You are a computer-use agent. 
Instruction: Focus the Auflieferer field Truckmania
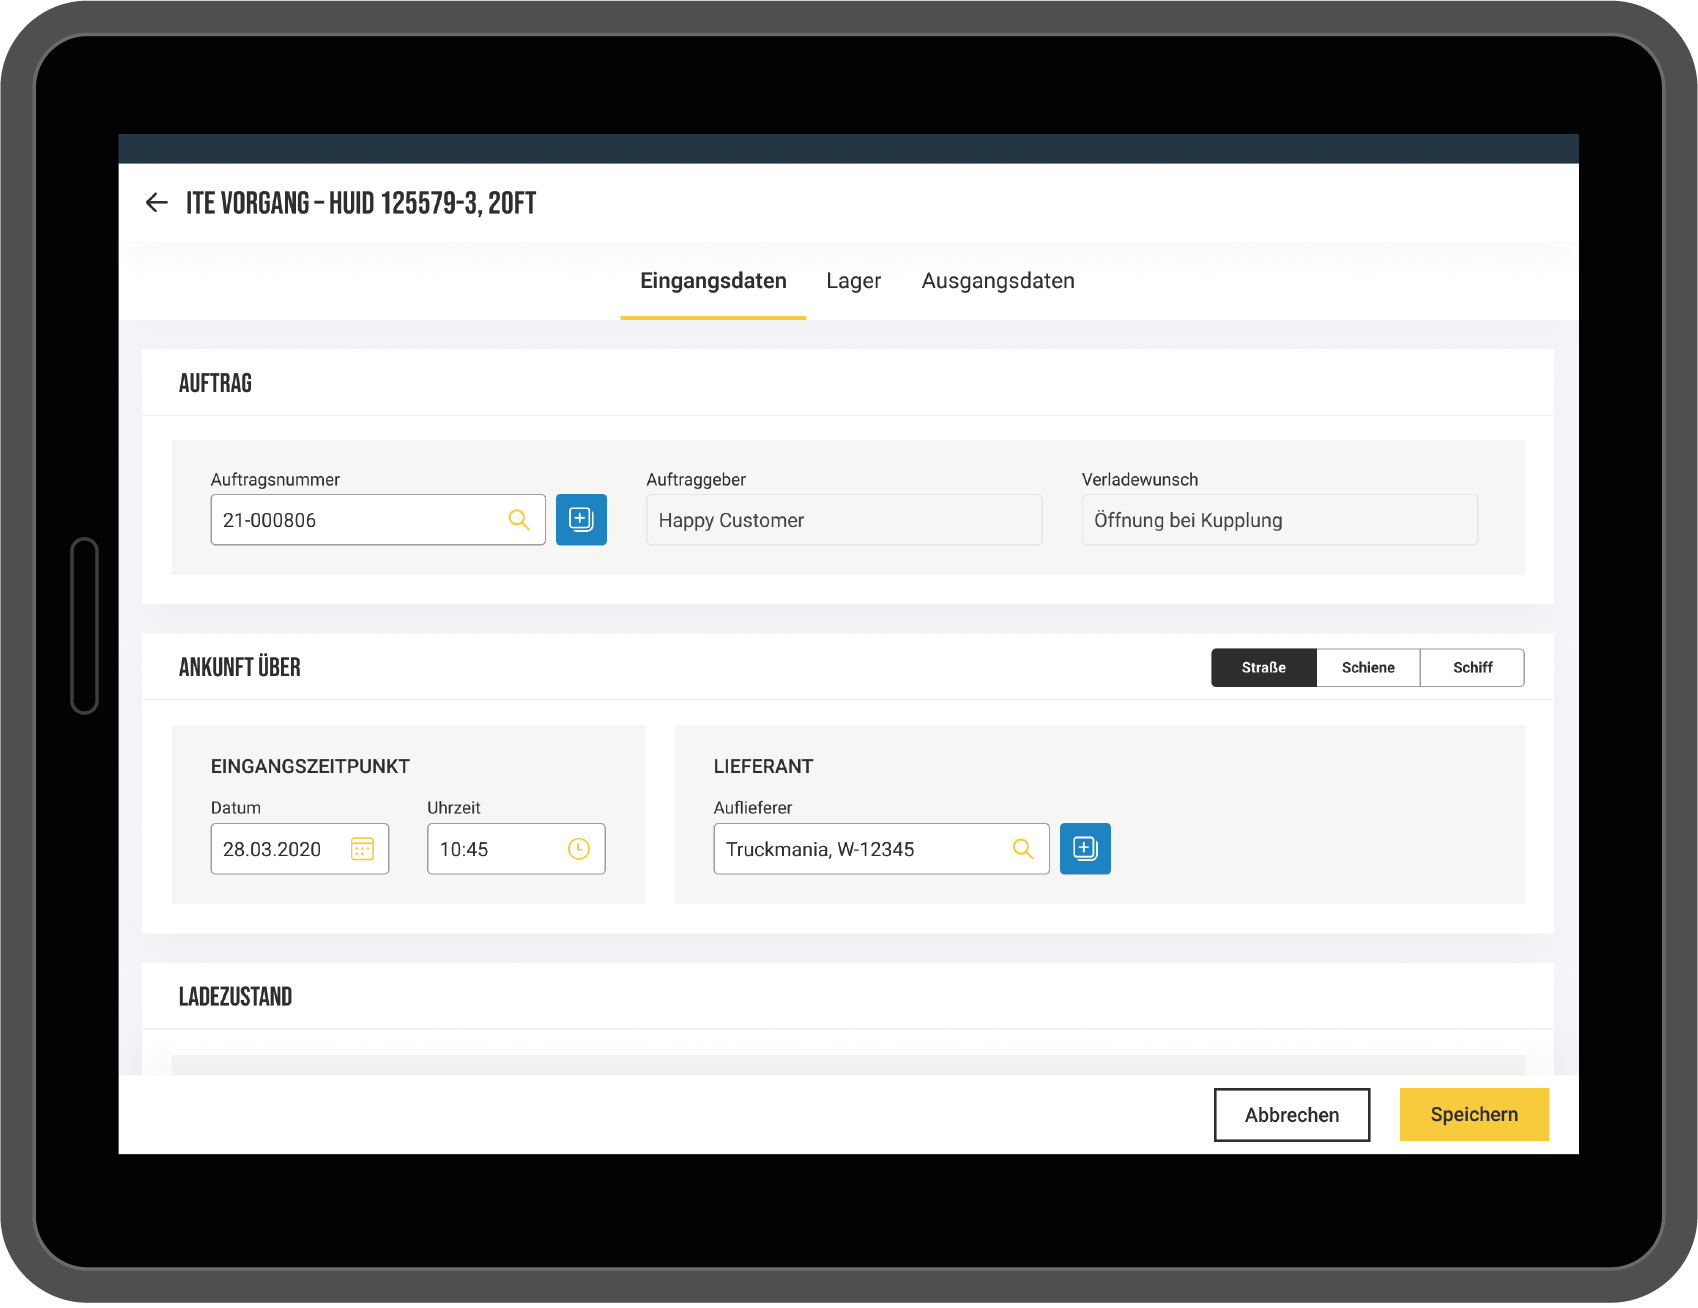pyautogui.click(x=881, y=849)
